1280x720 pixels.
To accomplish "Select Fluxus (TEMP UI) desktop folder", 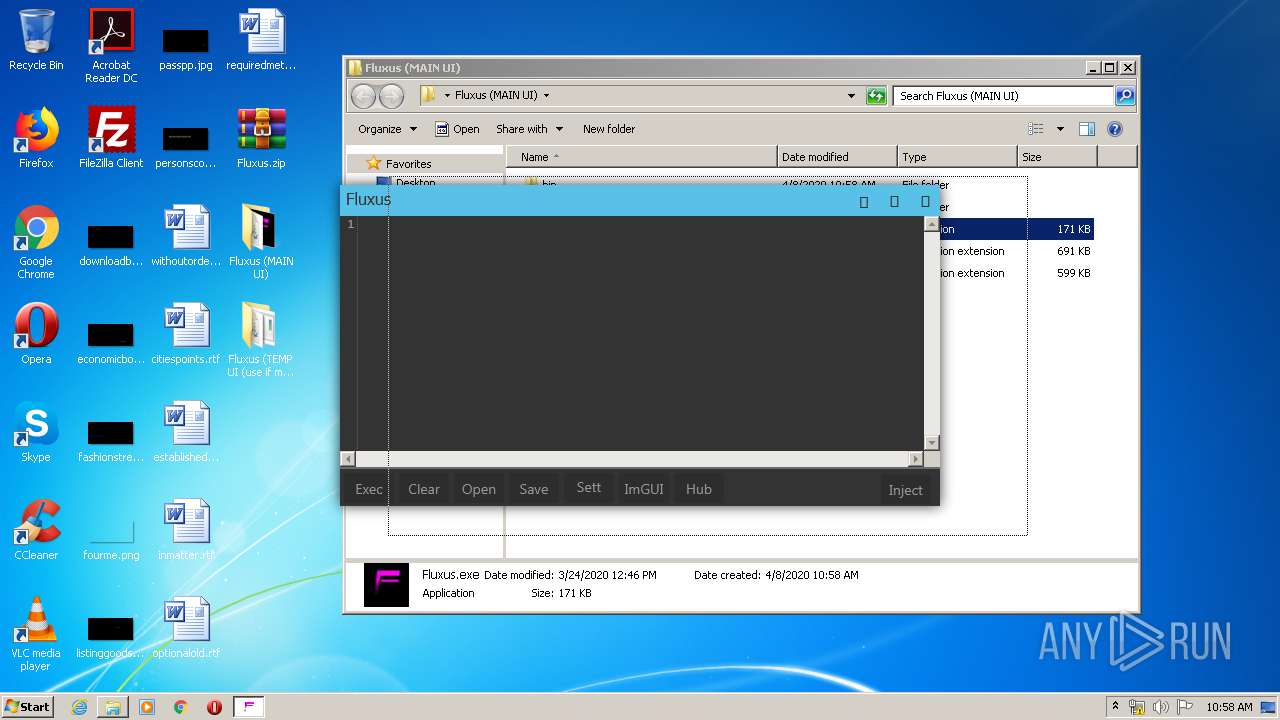I will click(261, 340).
